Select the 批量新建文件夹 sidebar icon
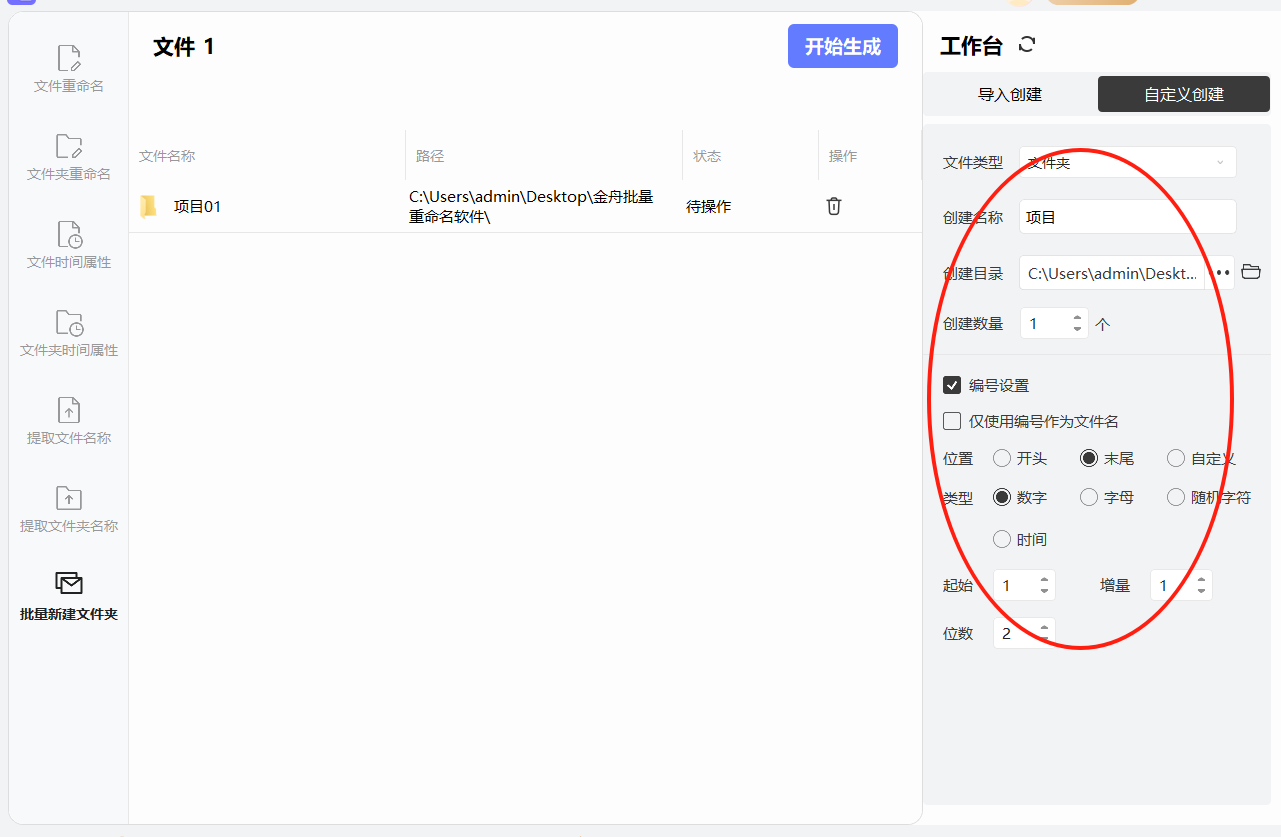1281x837 pixels. pyautogui.click(x=69, y=583)
